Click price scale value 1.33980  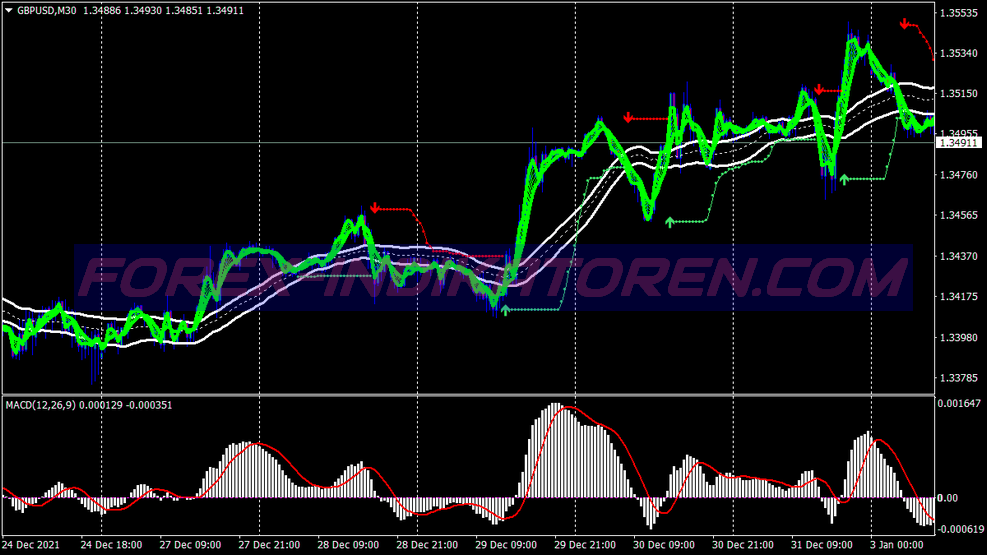(x=959, y=337)
